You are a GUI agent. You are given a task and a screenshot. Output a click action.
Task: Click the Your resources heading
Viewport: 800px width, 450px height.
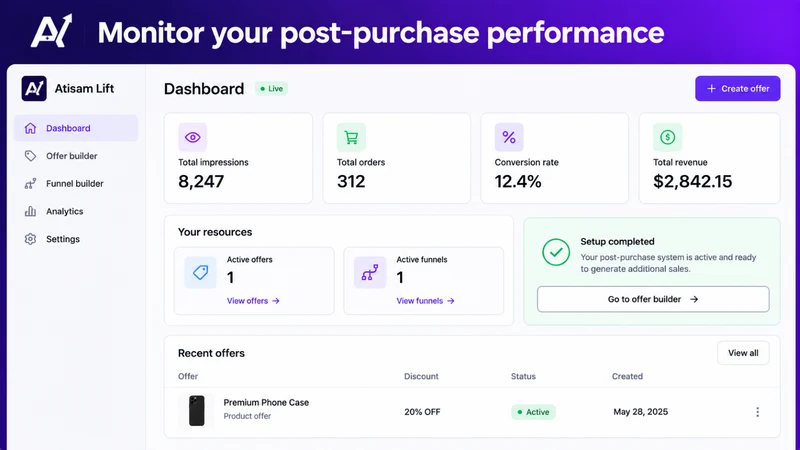[215, 232]
